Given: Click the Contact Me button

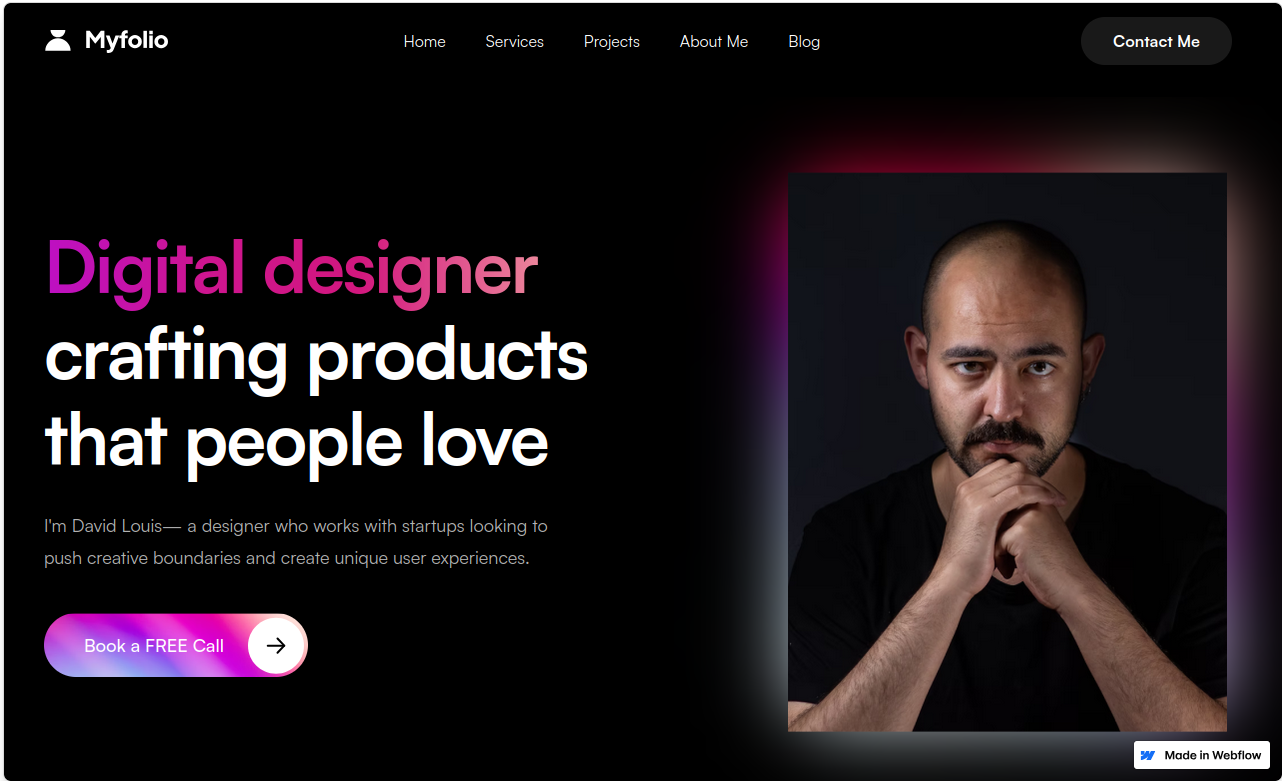Looking at the screenshot, I should click(1156, 41).
